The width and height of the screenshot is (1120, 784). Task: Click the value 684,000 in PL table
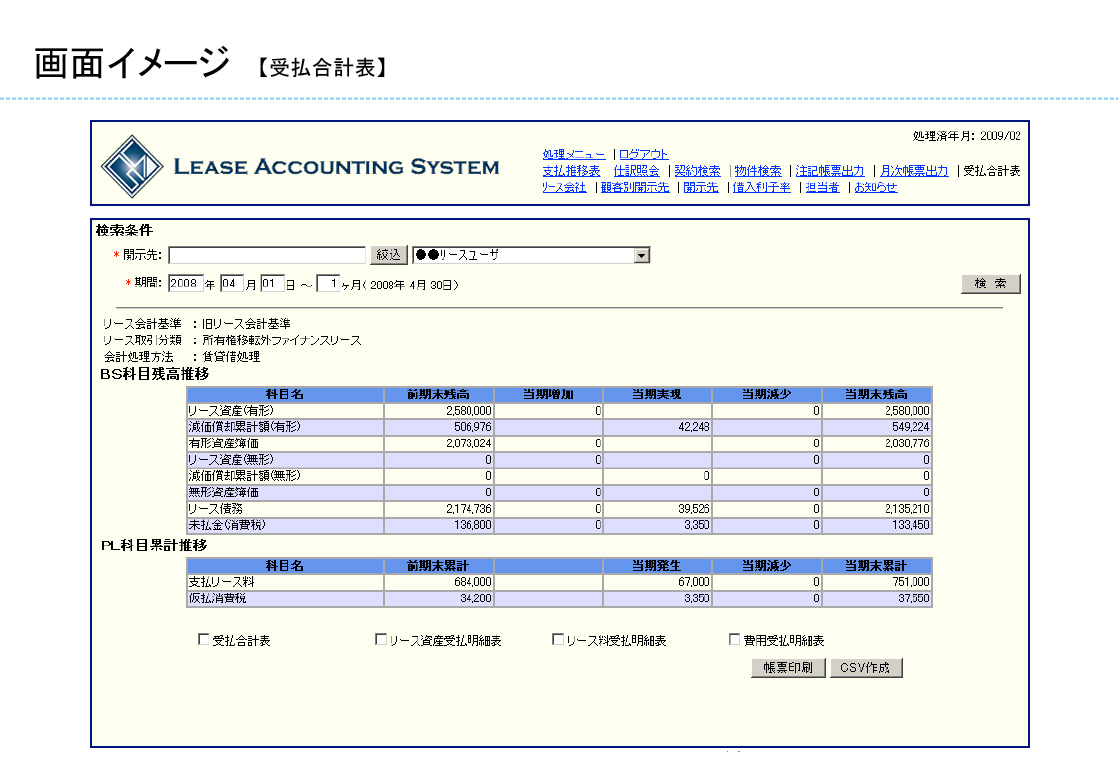473,582
